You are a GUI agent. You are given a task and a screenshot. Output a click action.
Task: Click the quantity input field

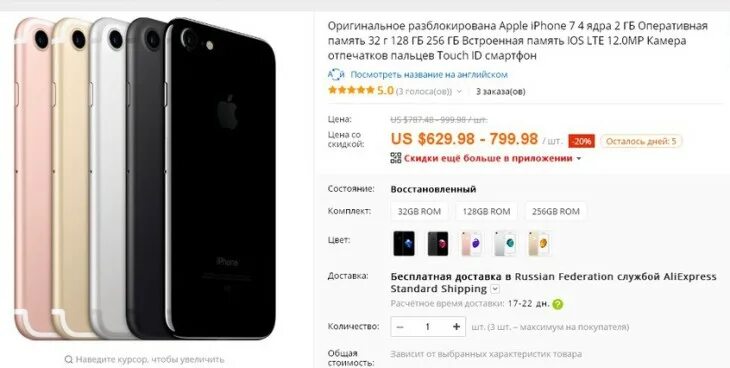[x=428, y=327]
